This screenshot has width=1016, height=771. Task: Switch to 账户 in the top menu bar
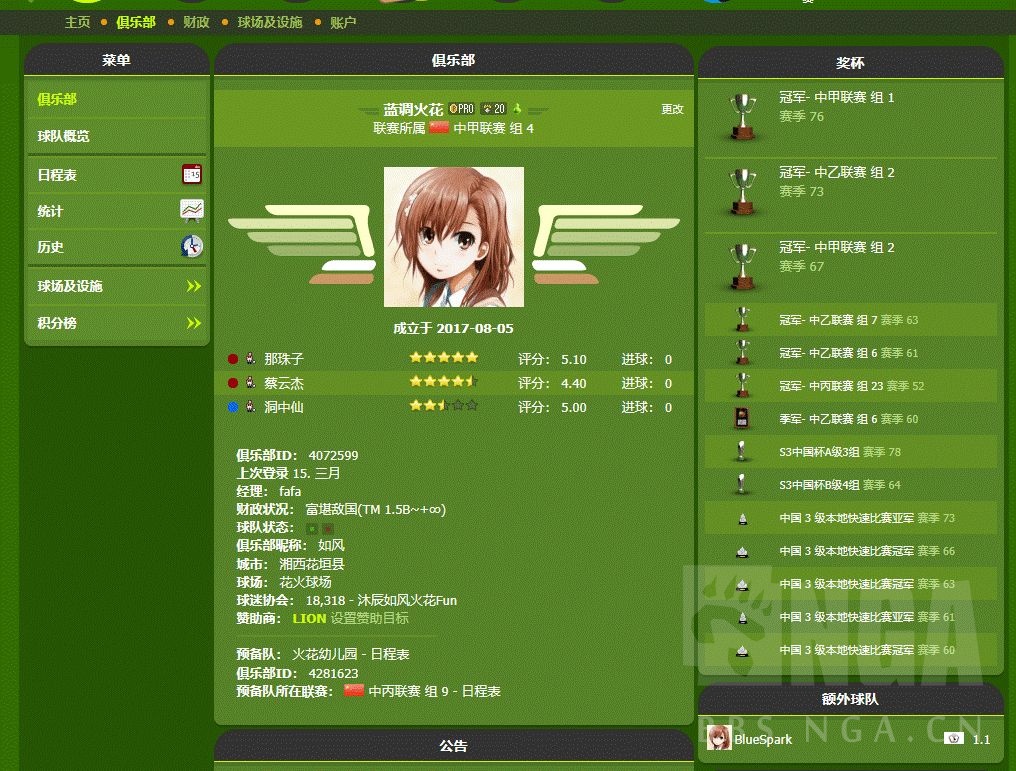pos(343,21)
